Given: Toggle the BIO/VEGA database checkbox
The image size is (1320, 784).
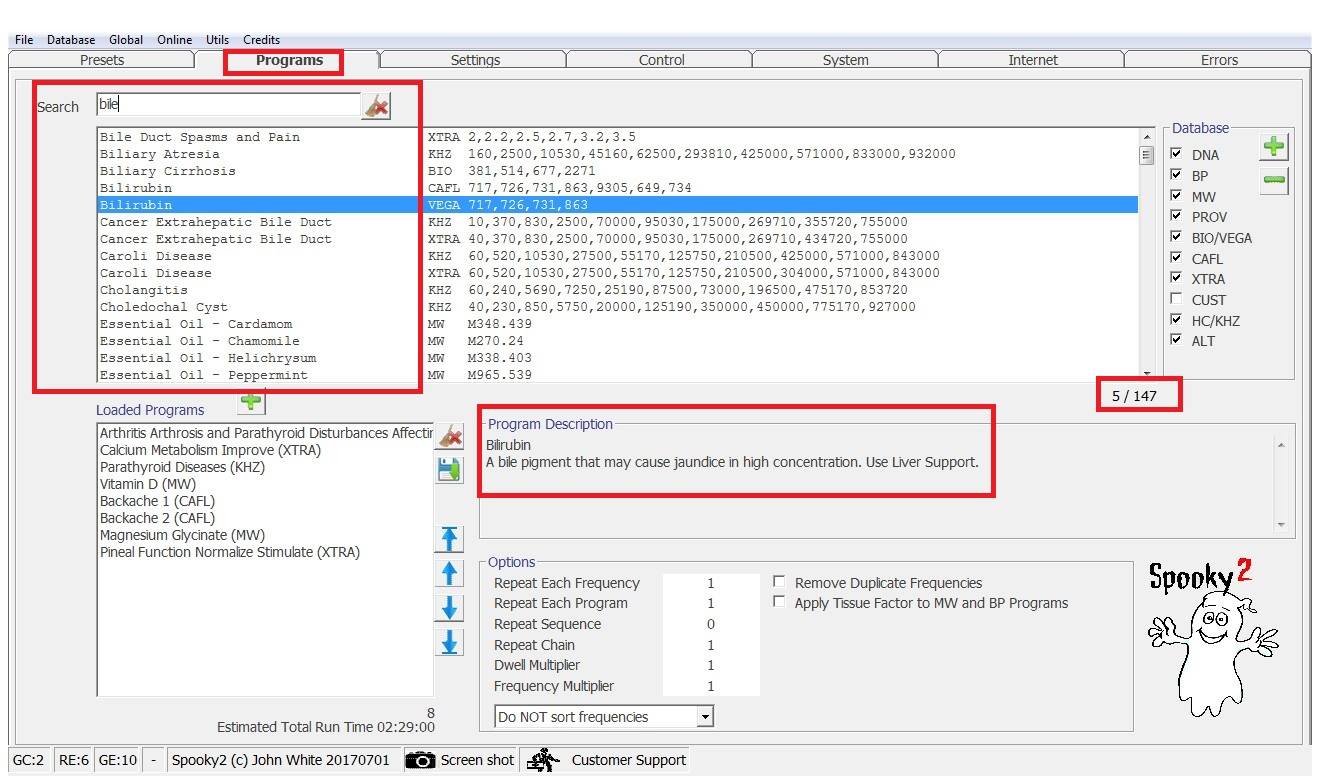Looking at the screenshot, I should (1176, 238).
